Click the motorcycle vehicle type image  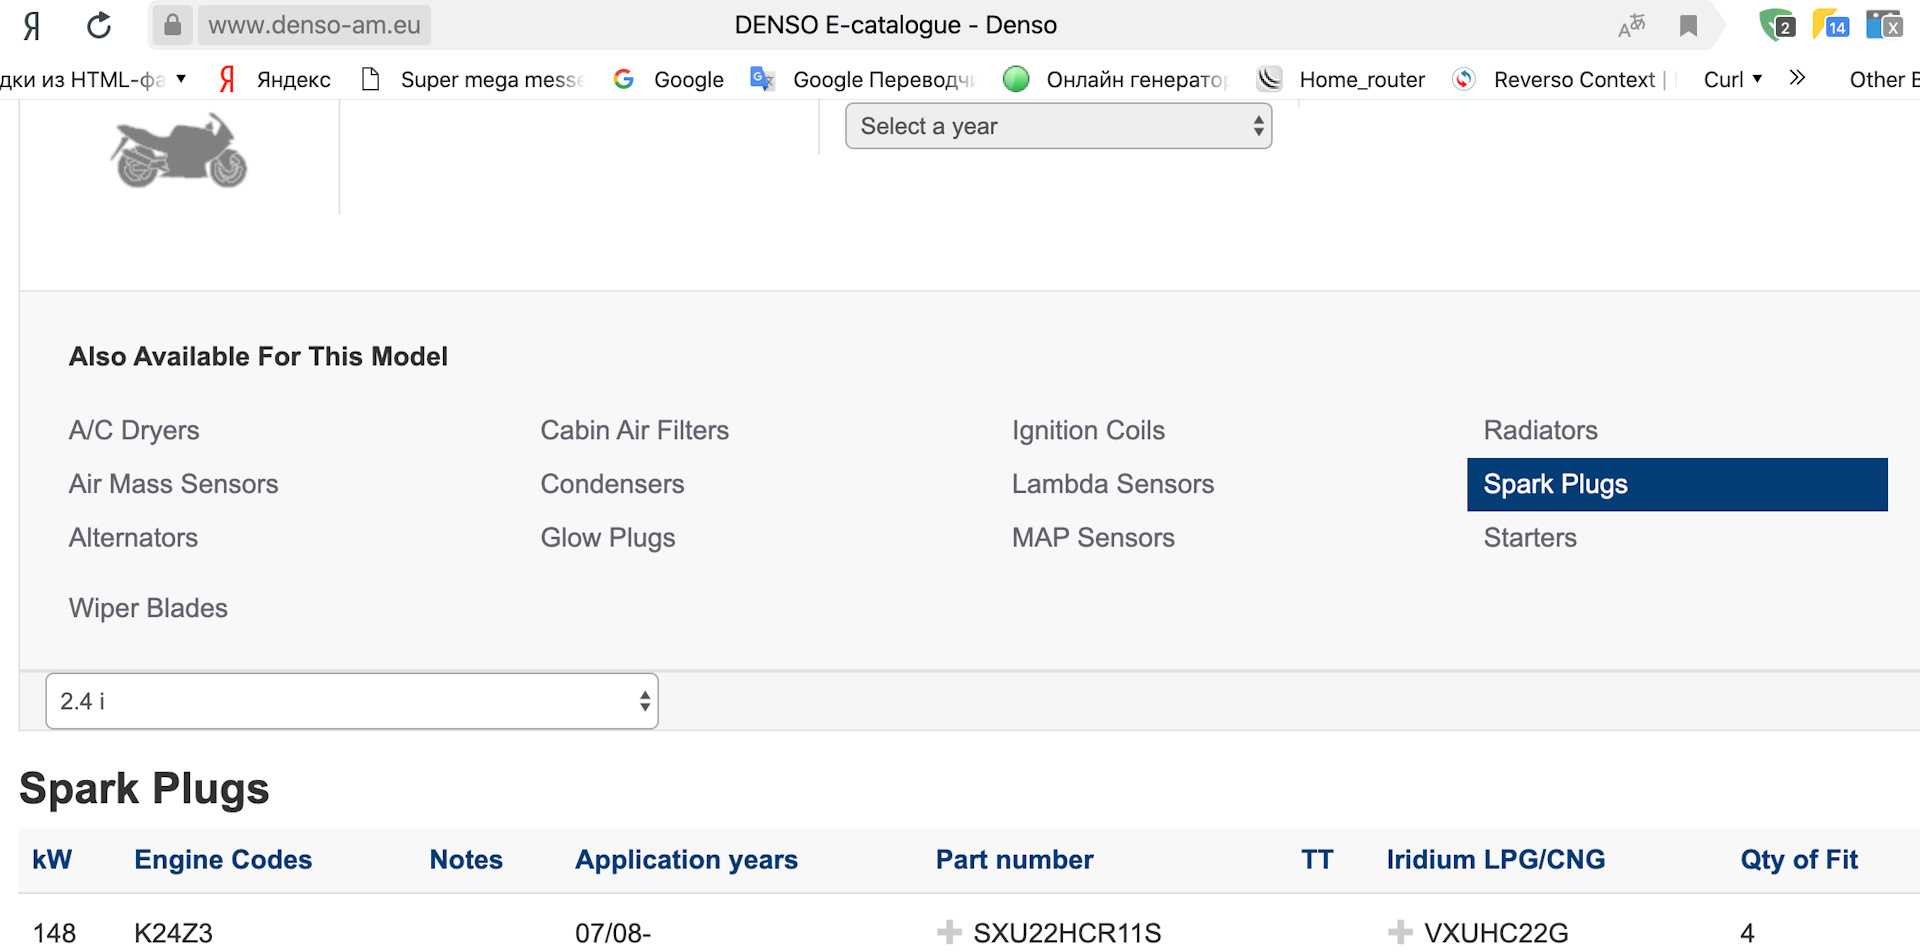178,150
